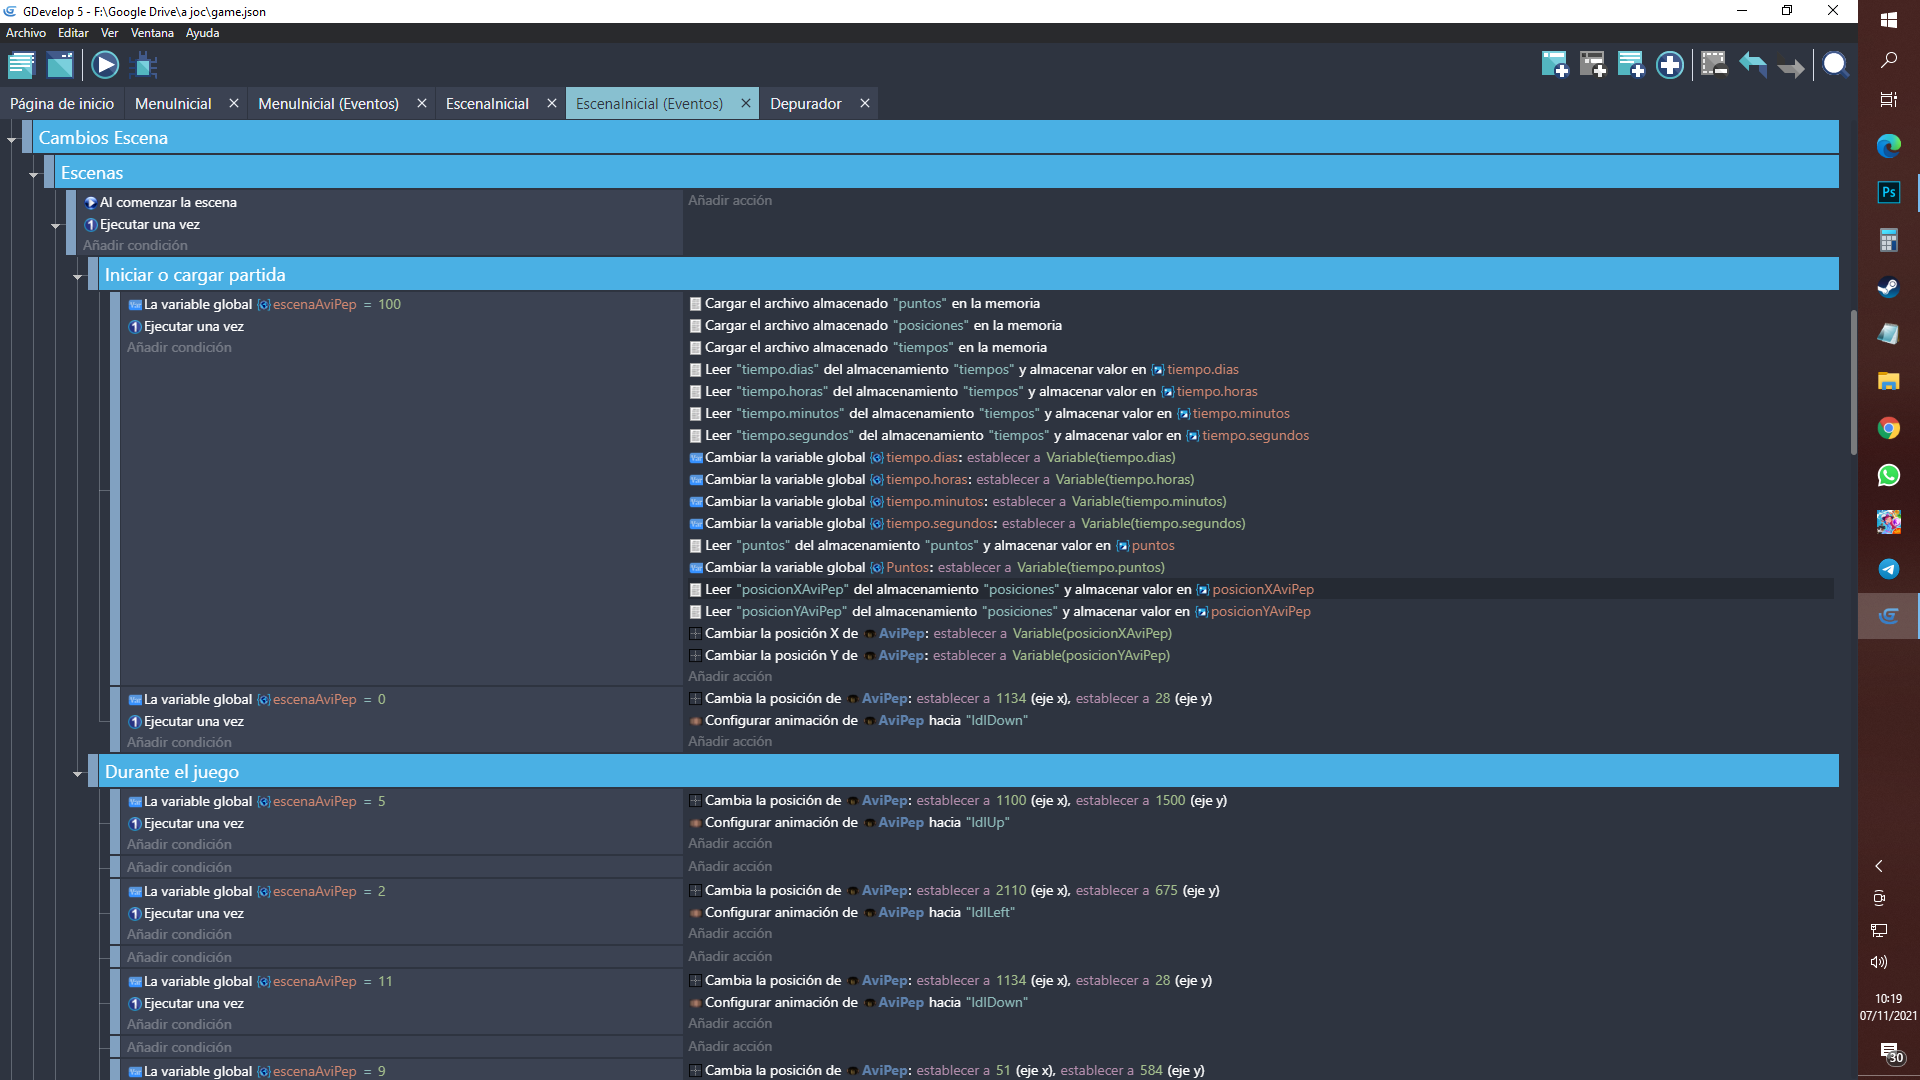Click Añadir acción beside Al comenzar la escena
The height and width of the screenshot is (1080, 1920).
click(x=730, y=201)
